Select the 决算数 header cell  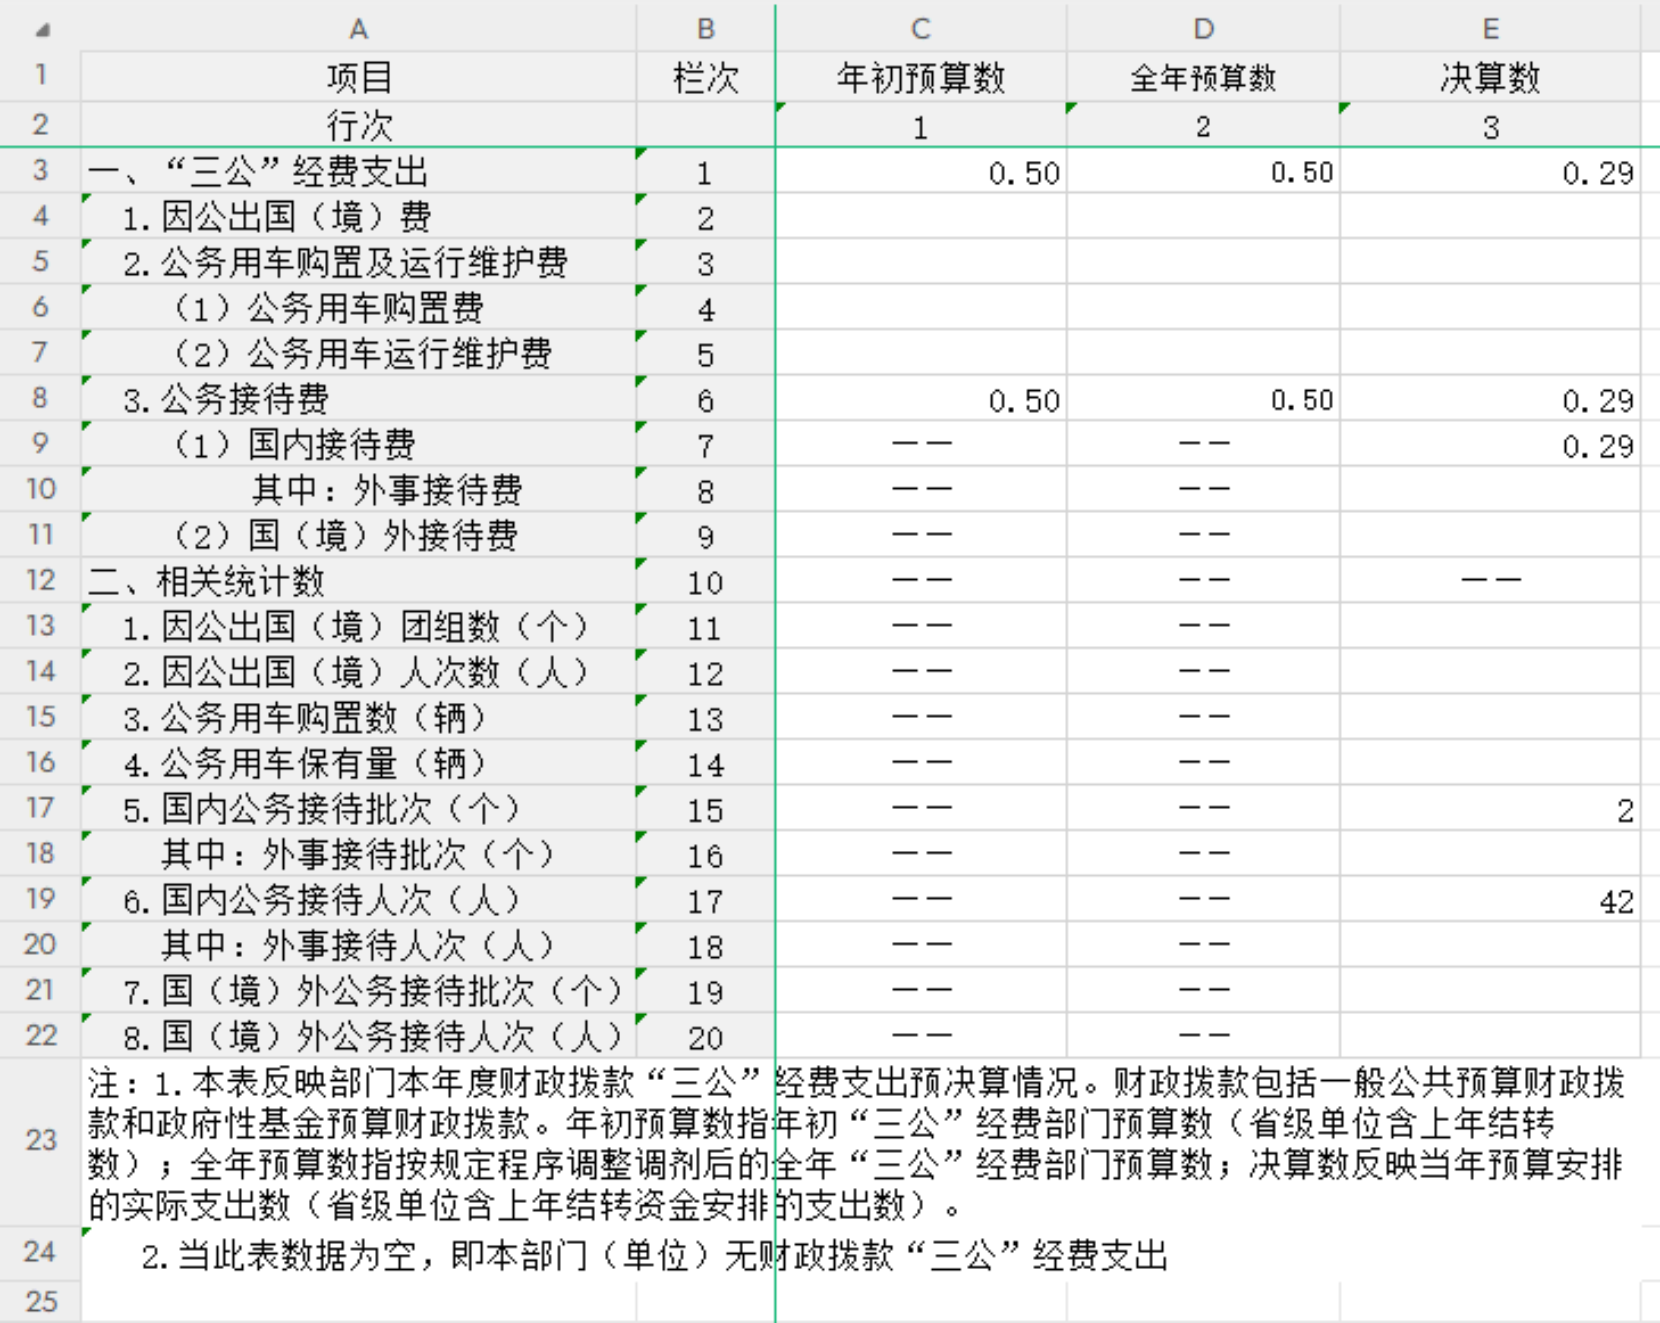point(1490,77)
